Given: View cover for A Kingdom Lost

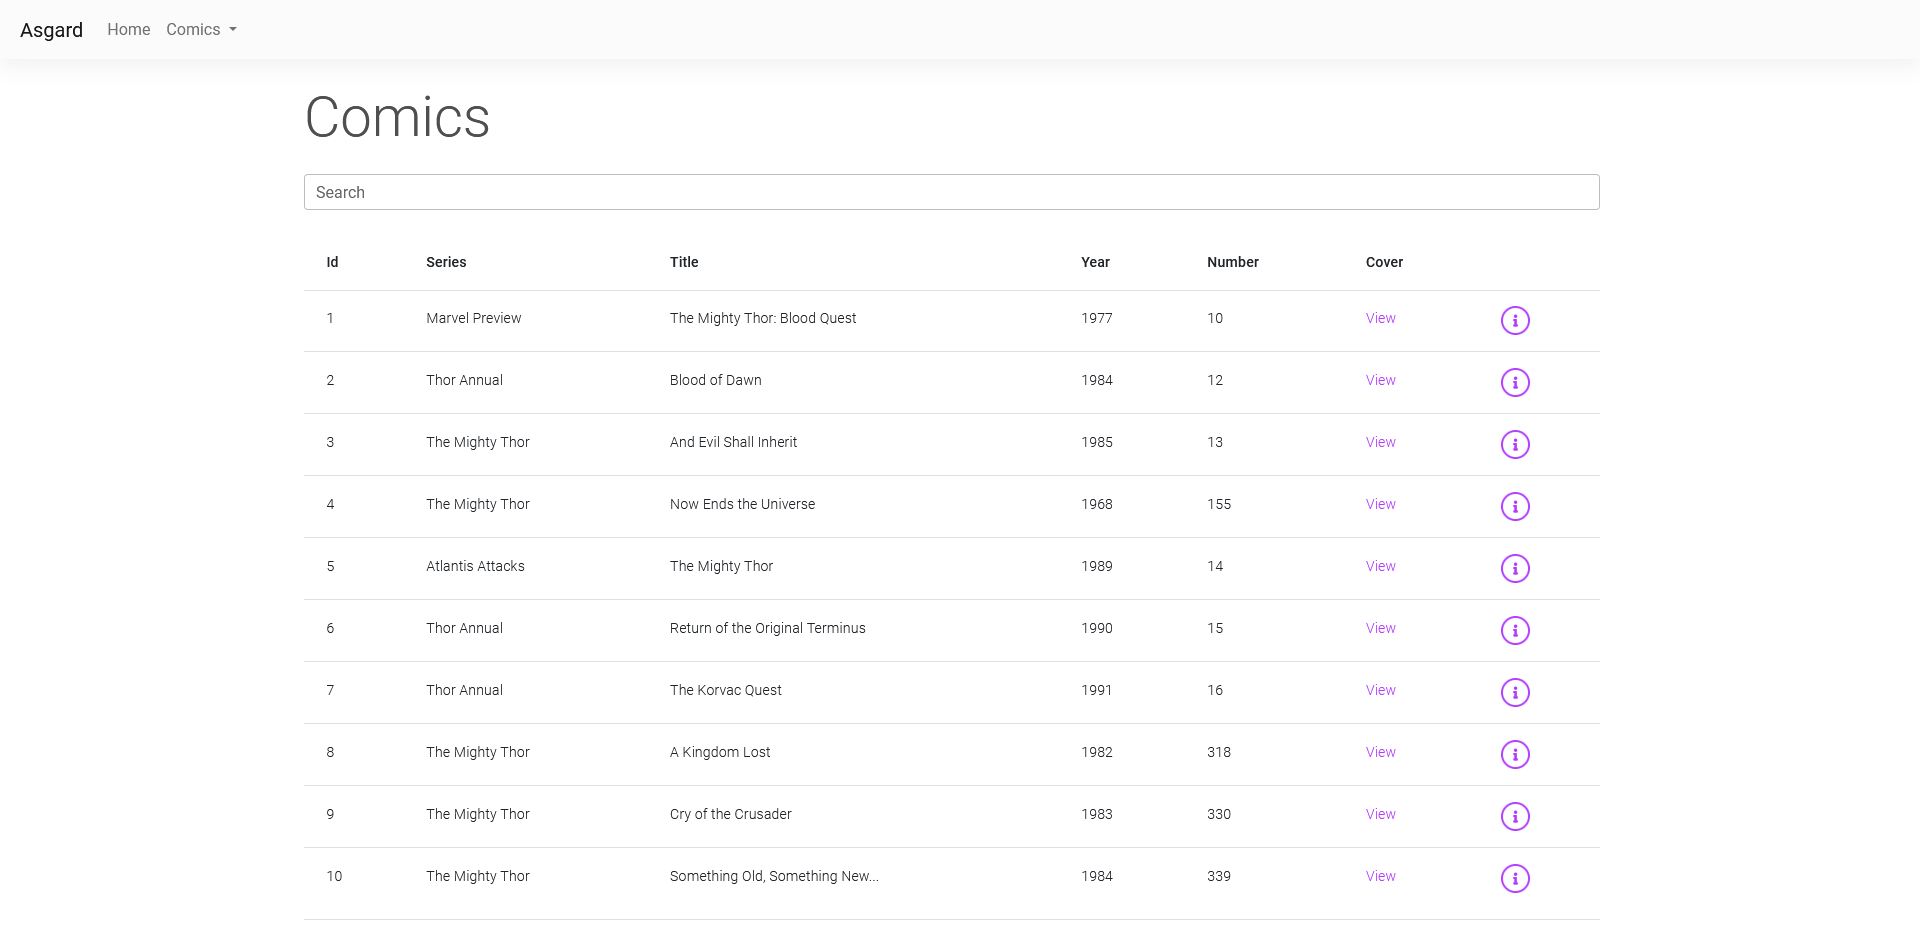Looking at the screenshot, I should pos(1380,752).
